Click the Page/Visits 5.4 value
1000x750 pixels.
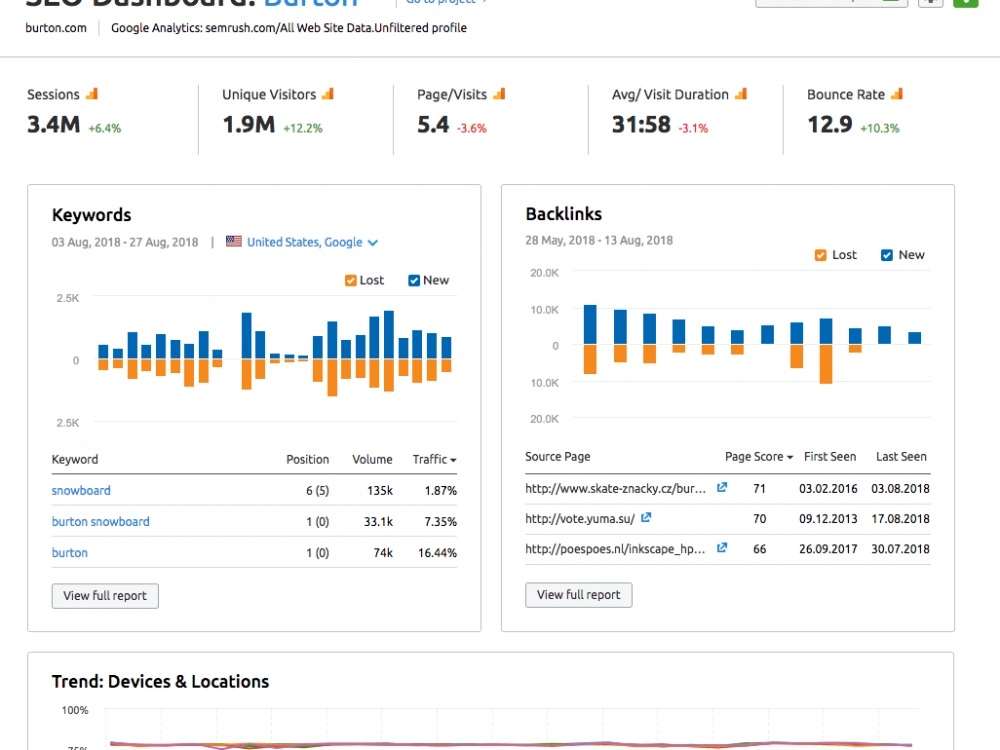[x=433, y=124]
